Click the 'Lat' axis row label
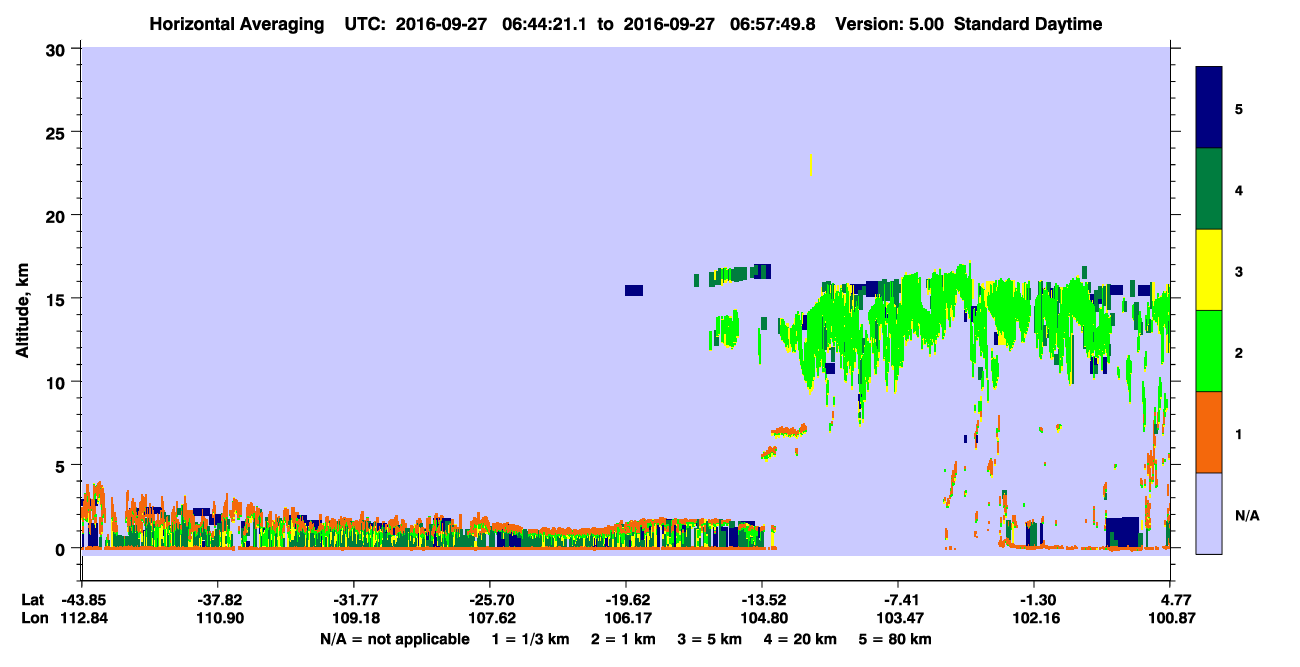 click(x=33, y=600)
